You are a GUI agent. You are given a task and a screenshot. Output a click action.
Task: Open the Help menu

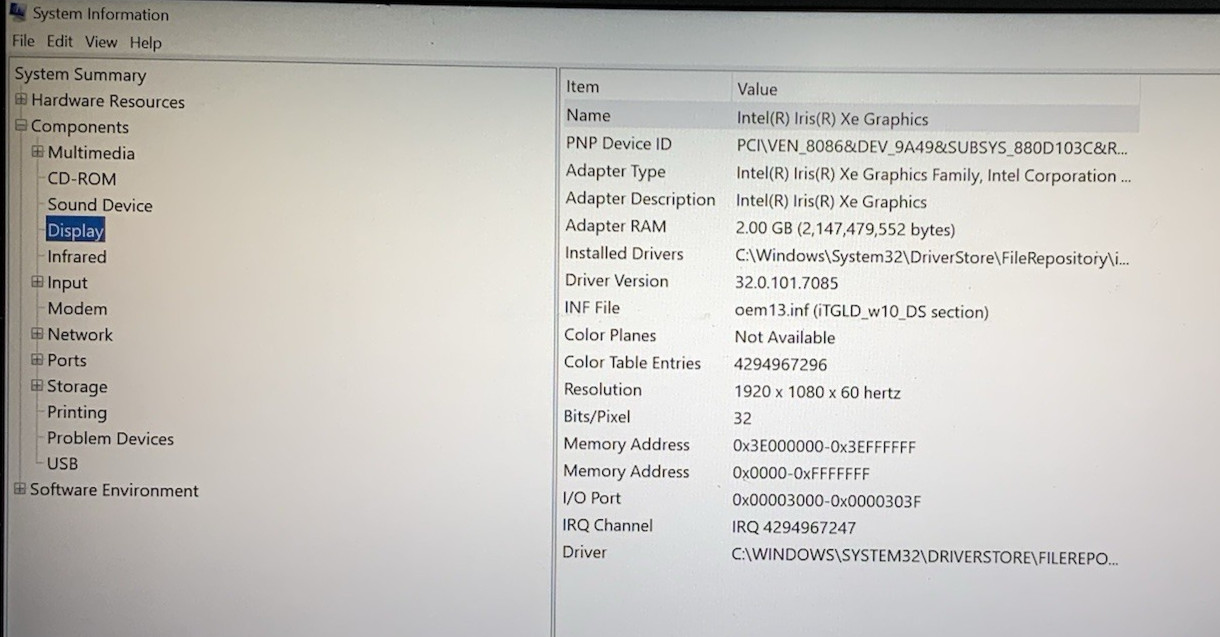point(145,43)
